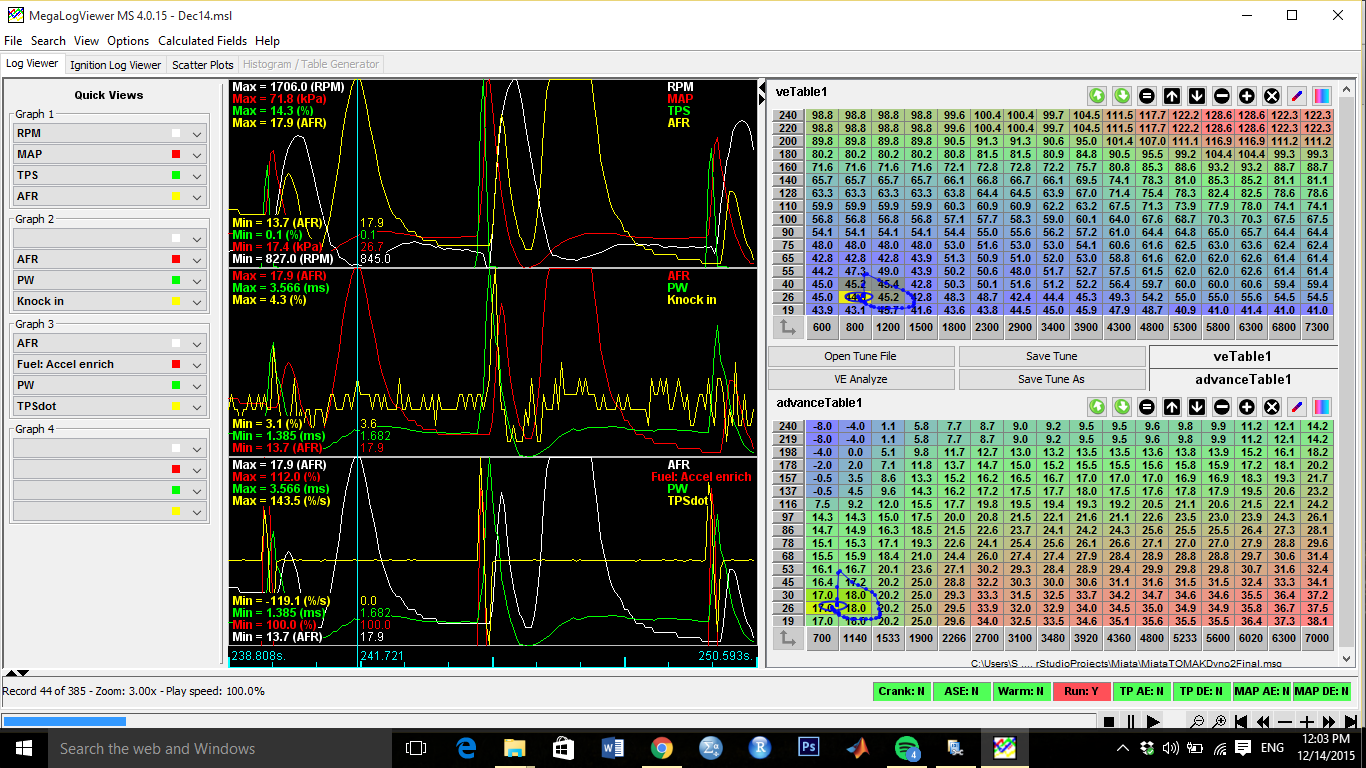Click advanceTable1 X cancel icon
The image size is (1366, 768).
pos(1272,407)
